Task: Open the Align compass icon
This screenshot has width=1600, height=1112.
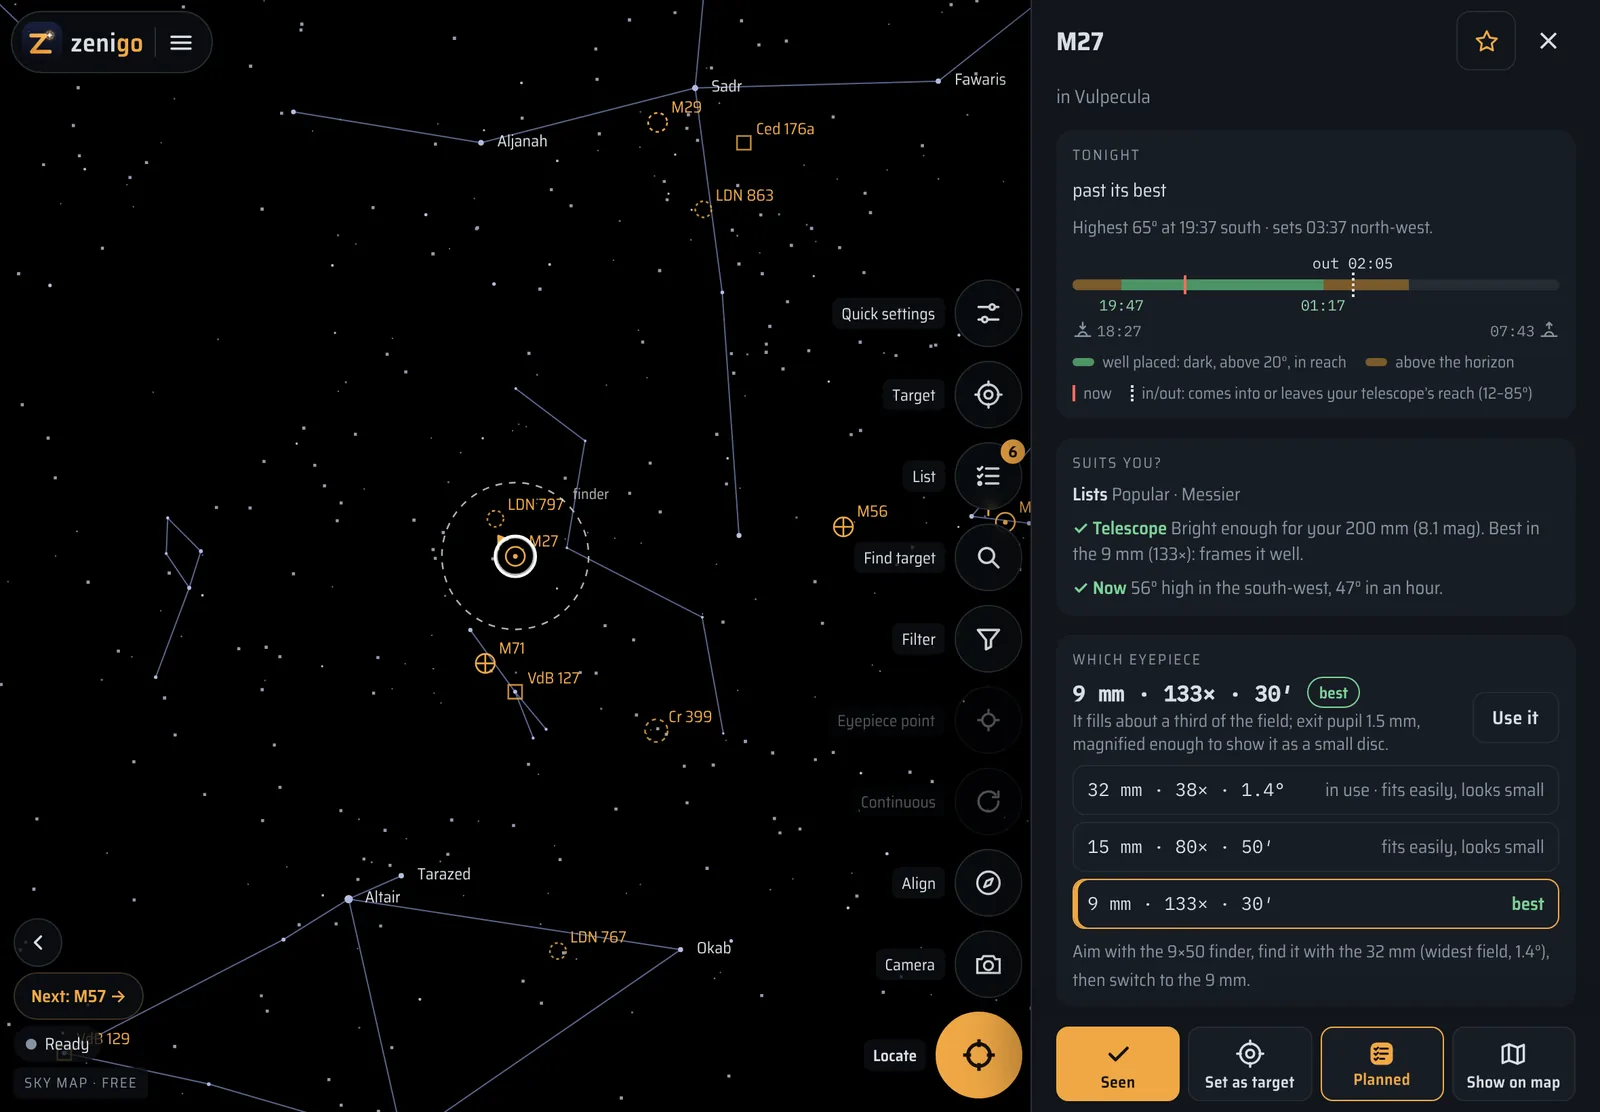Action: tap(988, 883)
